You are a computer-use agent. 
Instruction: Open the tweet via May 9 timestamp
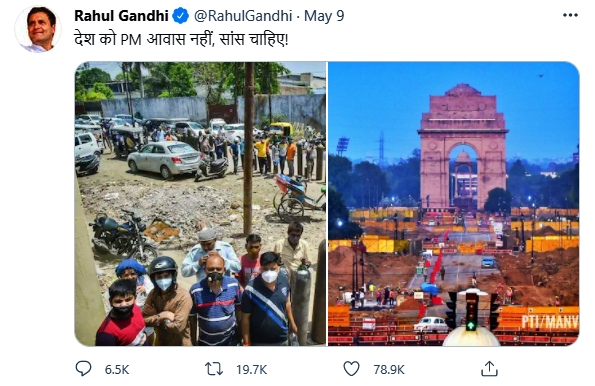(324, 16)
